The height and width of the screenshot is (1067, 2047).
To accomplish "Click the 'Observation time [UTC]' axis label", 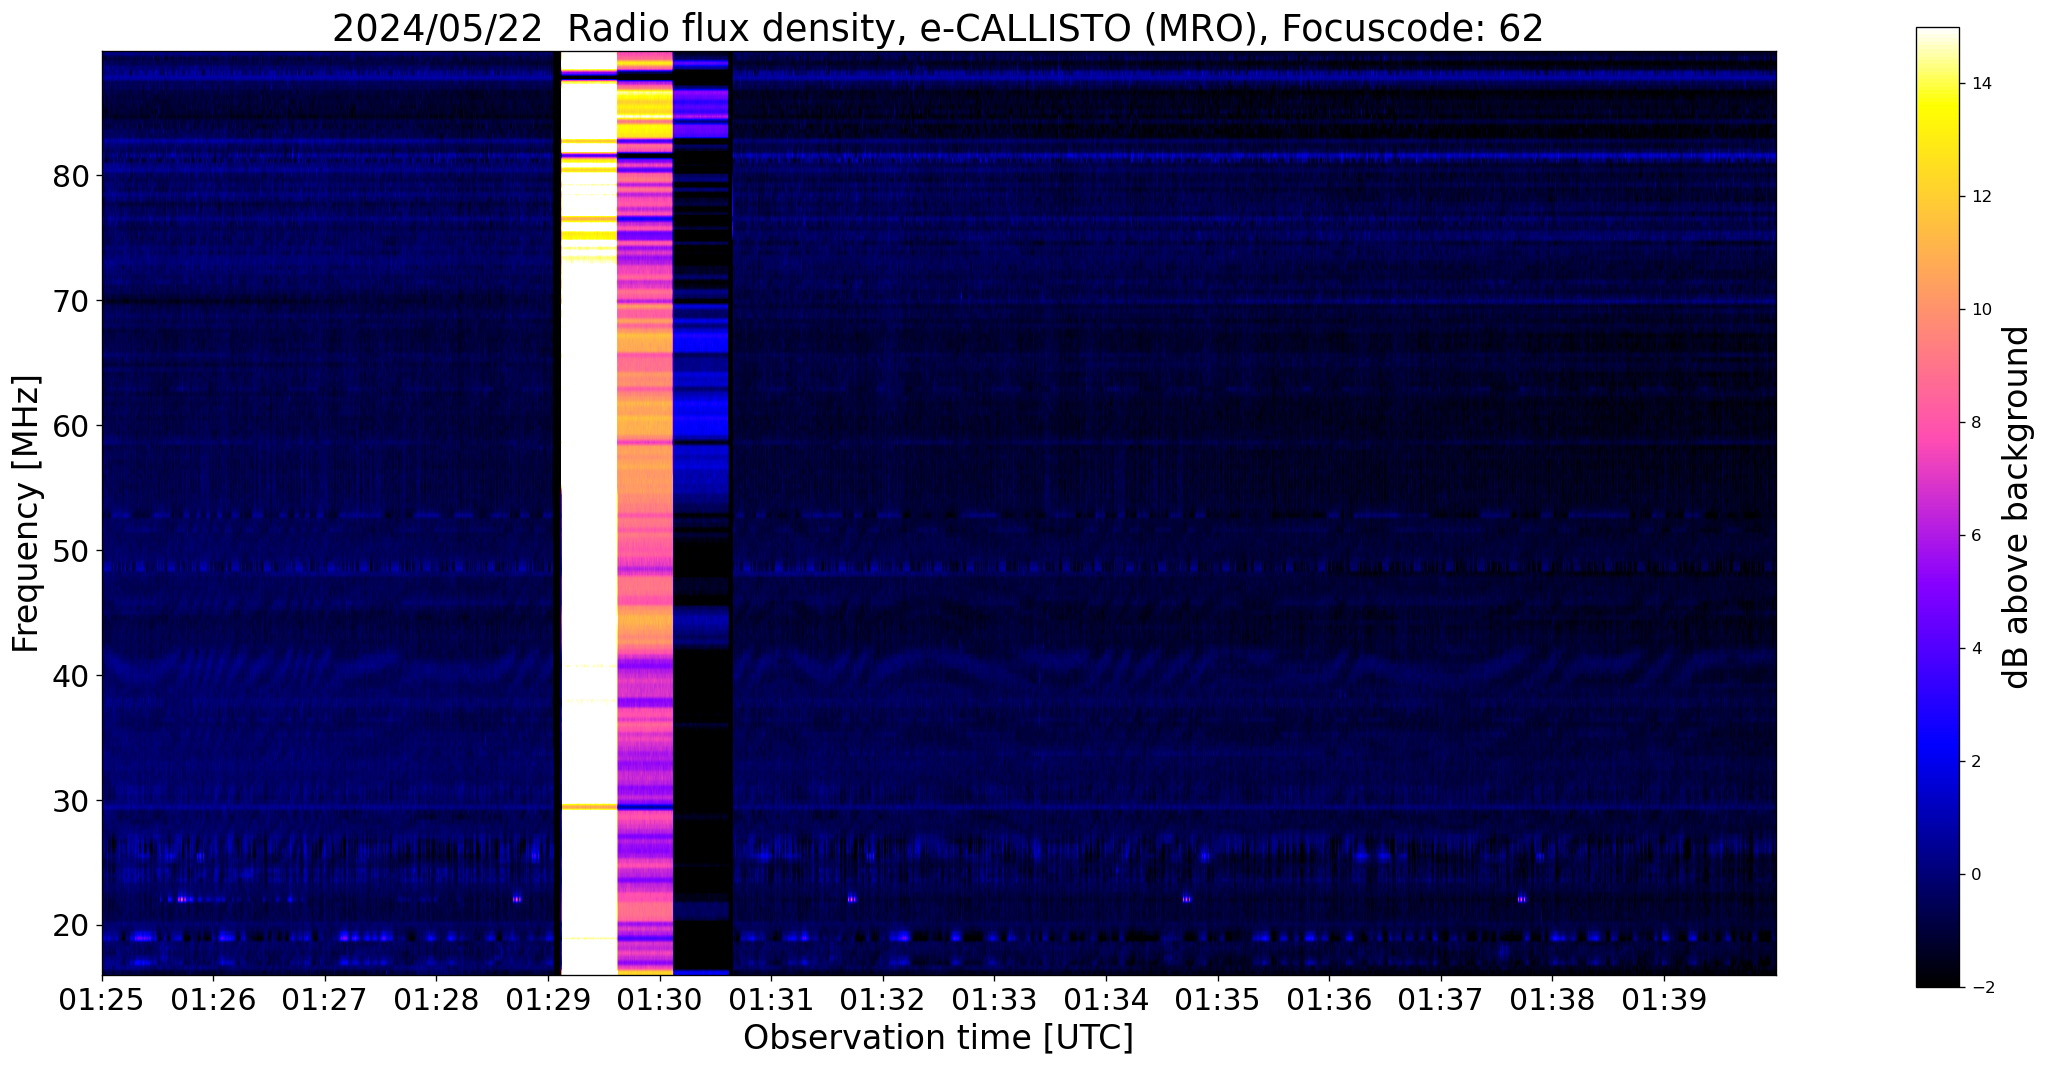I will 938,1038.
